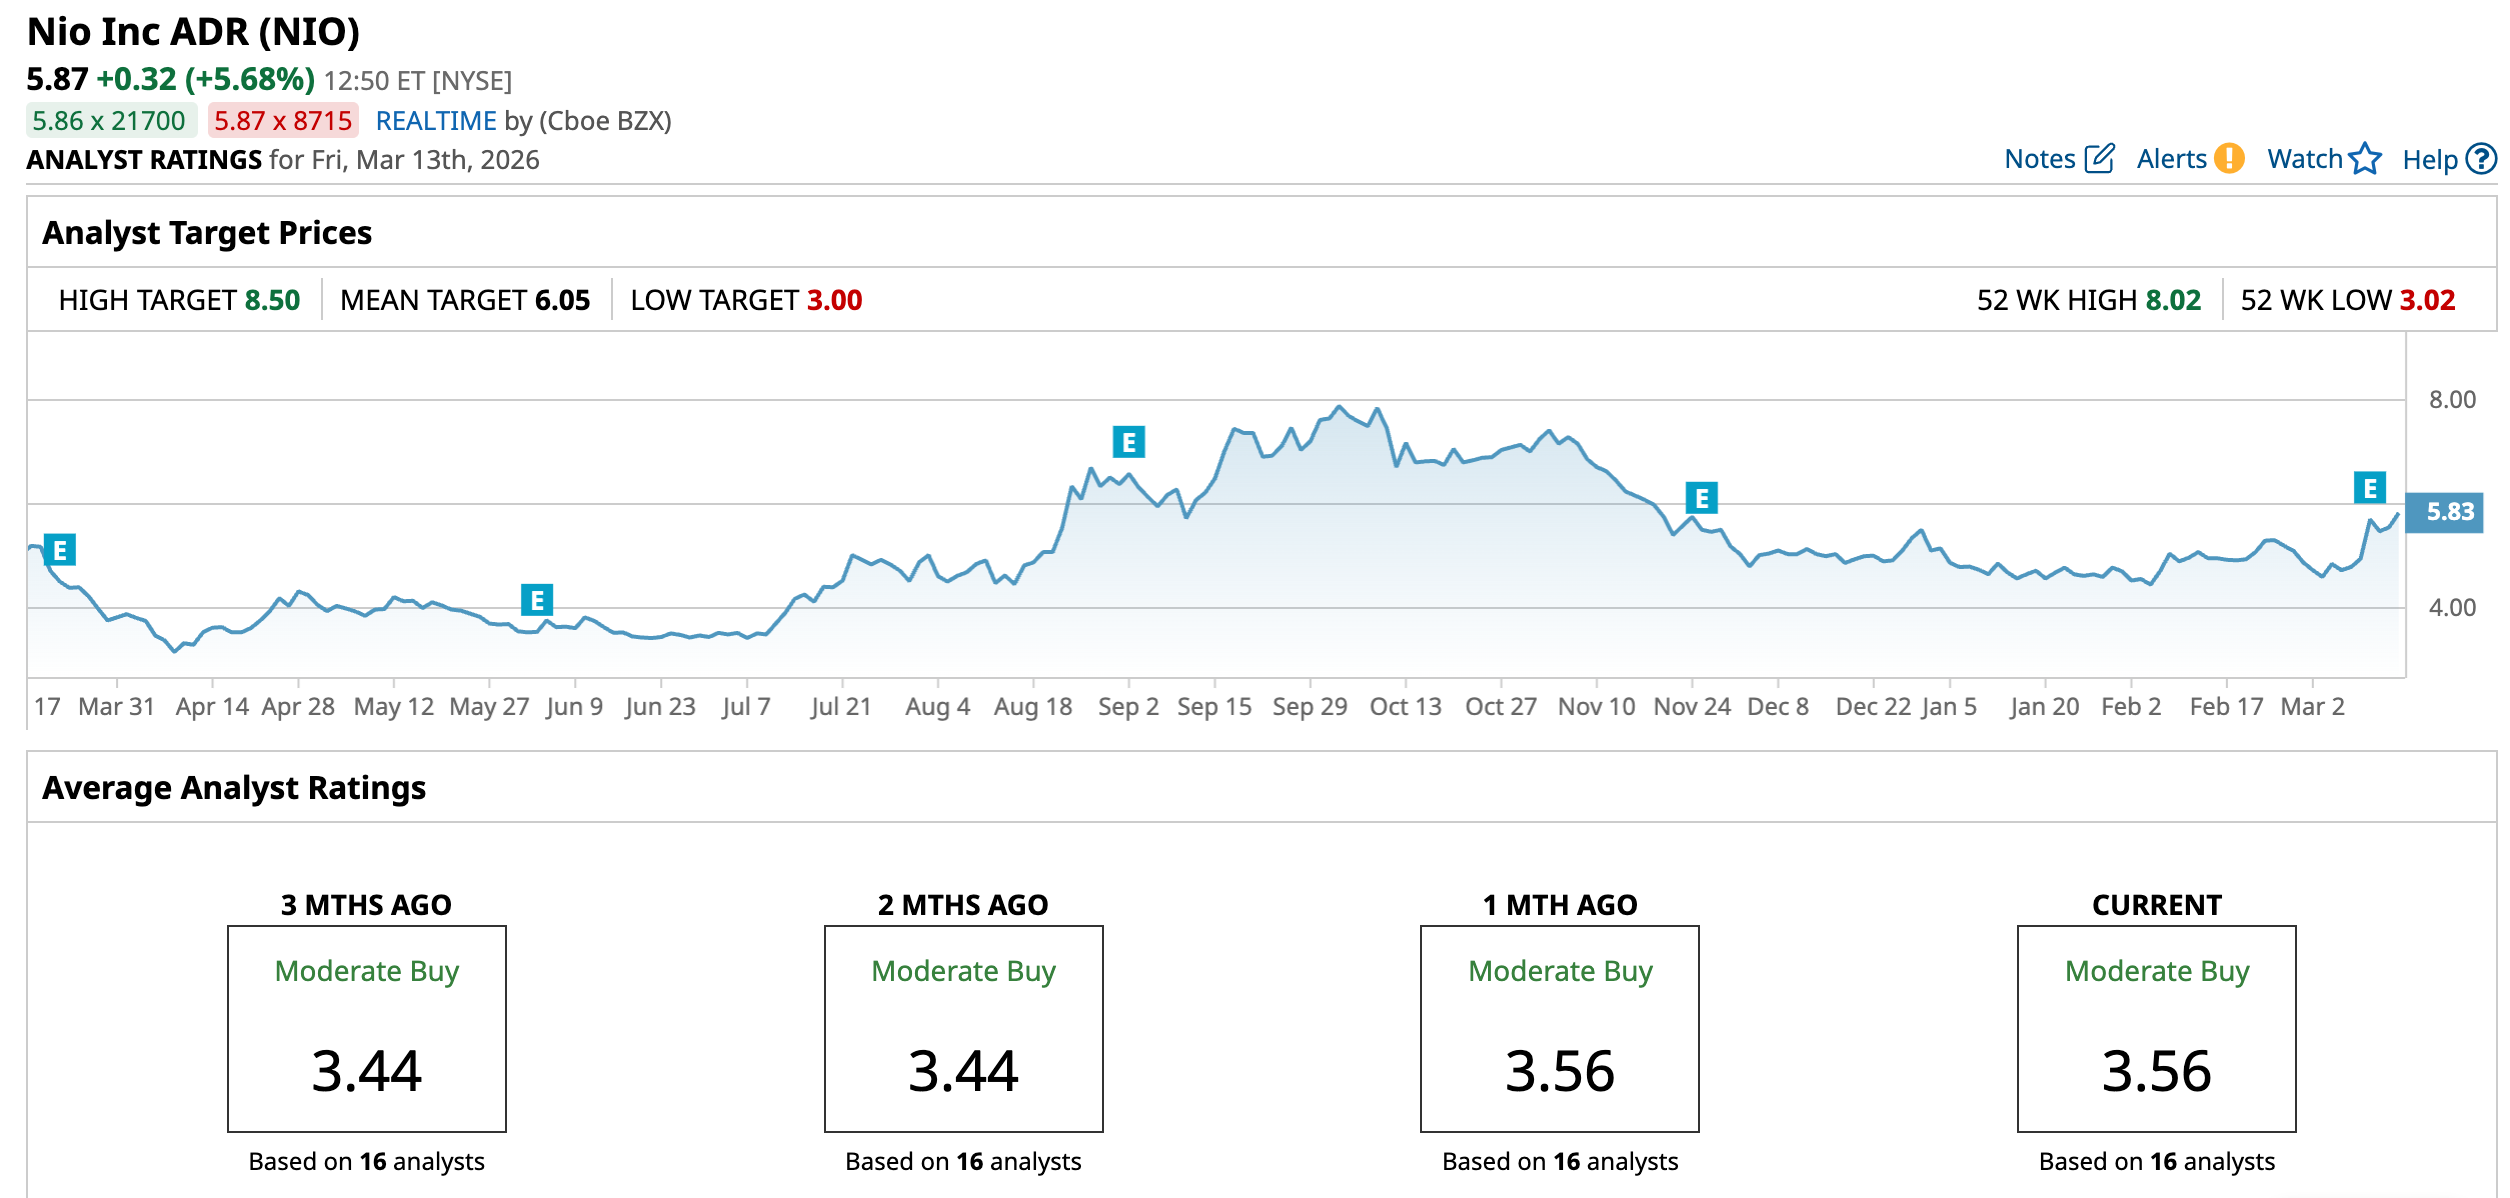The image size is (2510, 1198).
Task: Add NIO to Watch list
Action: pyautogui.click(x=2304, y=159)
